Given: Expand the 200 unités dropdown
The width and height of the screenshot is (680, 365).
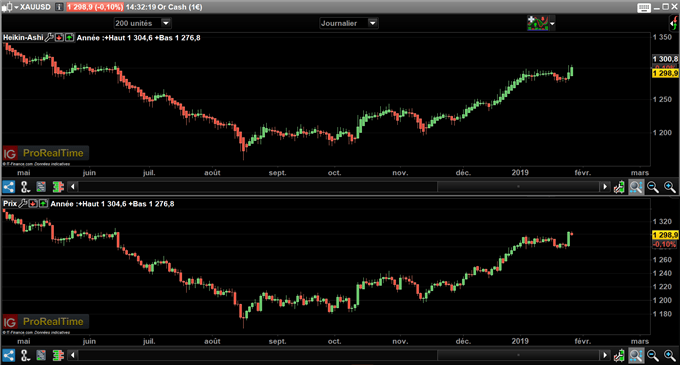Looking at the screenshot, I should click(x=166, y=23).
